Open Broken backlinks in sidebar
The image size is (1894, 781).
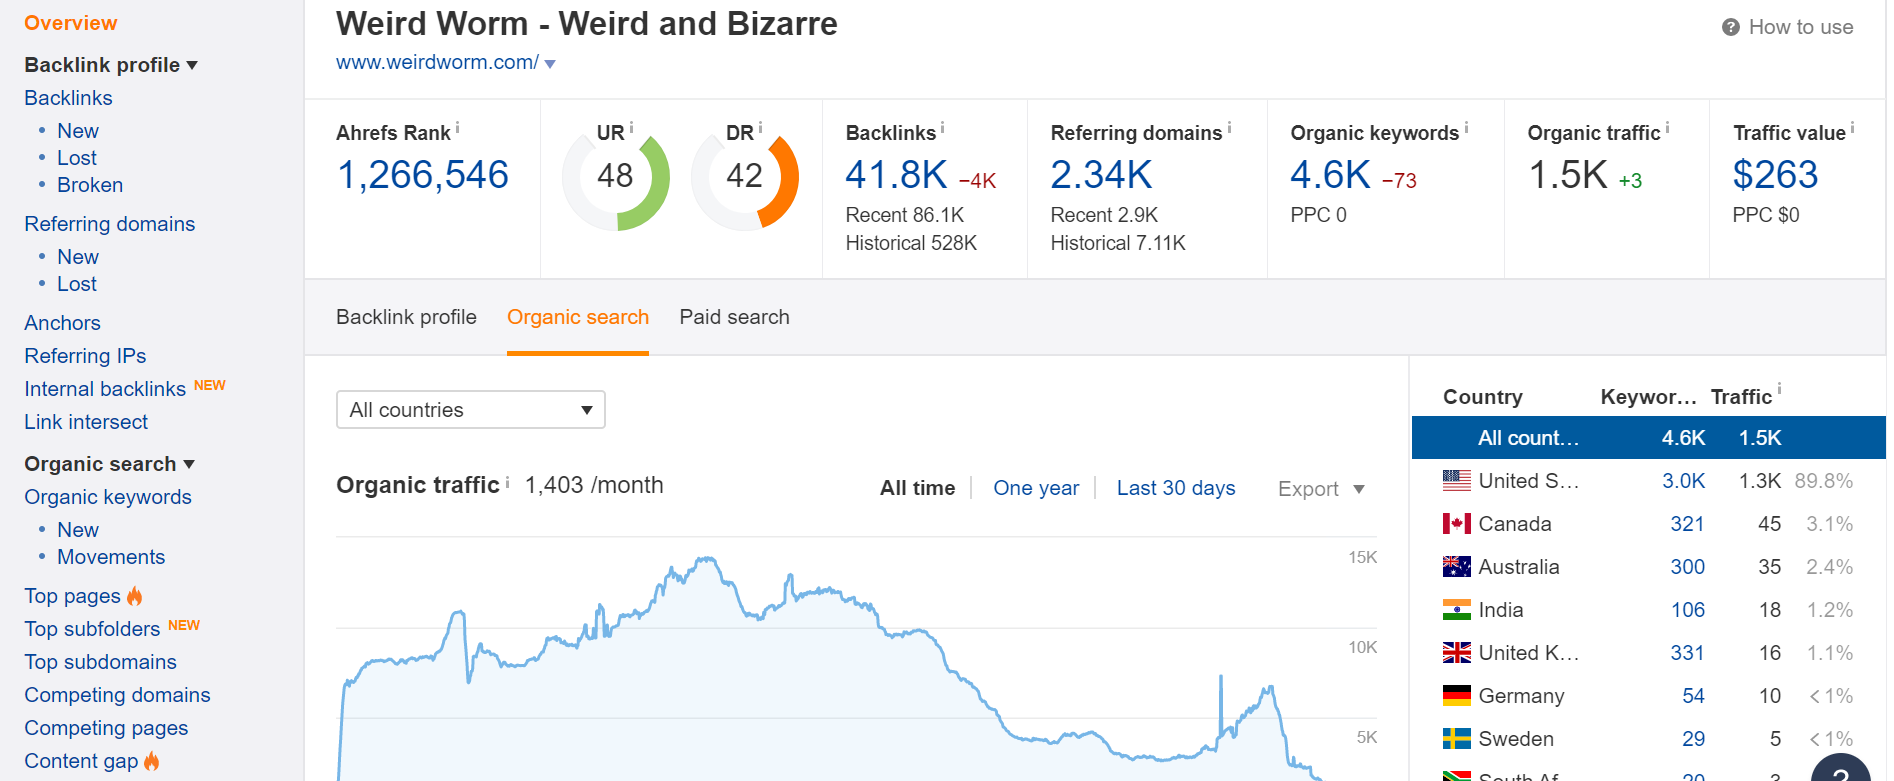tap(90, 185)
